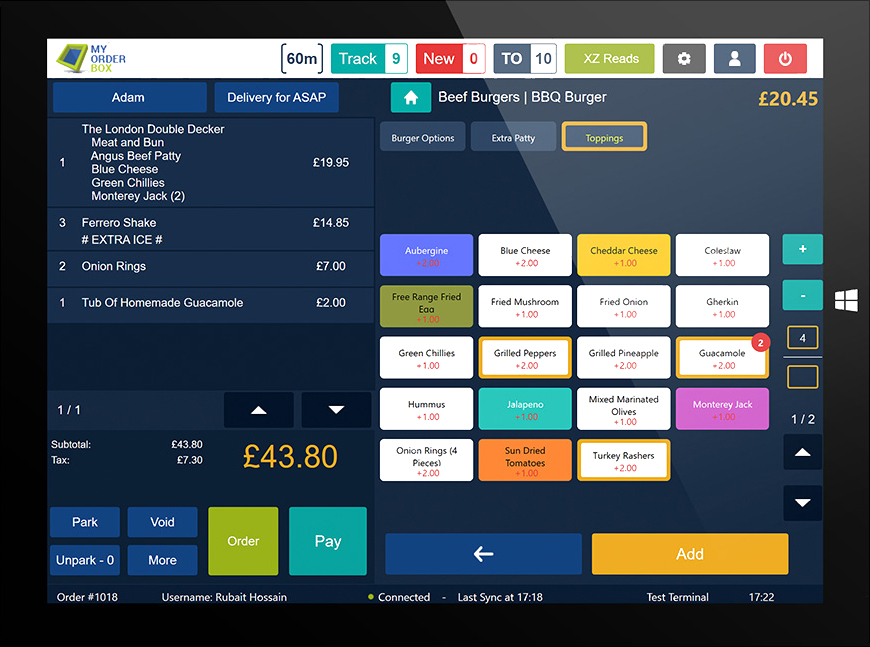
Task: Select Tub Of Homemade Guacamole order line
Action: [211, 303]
